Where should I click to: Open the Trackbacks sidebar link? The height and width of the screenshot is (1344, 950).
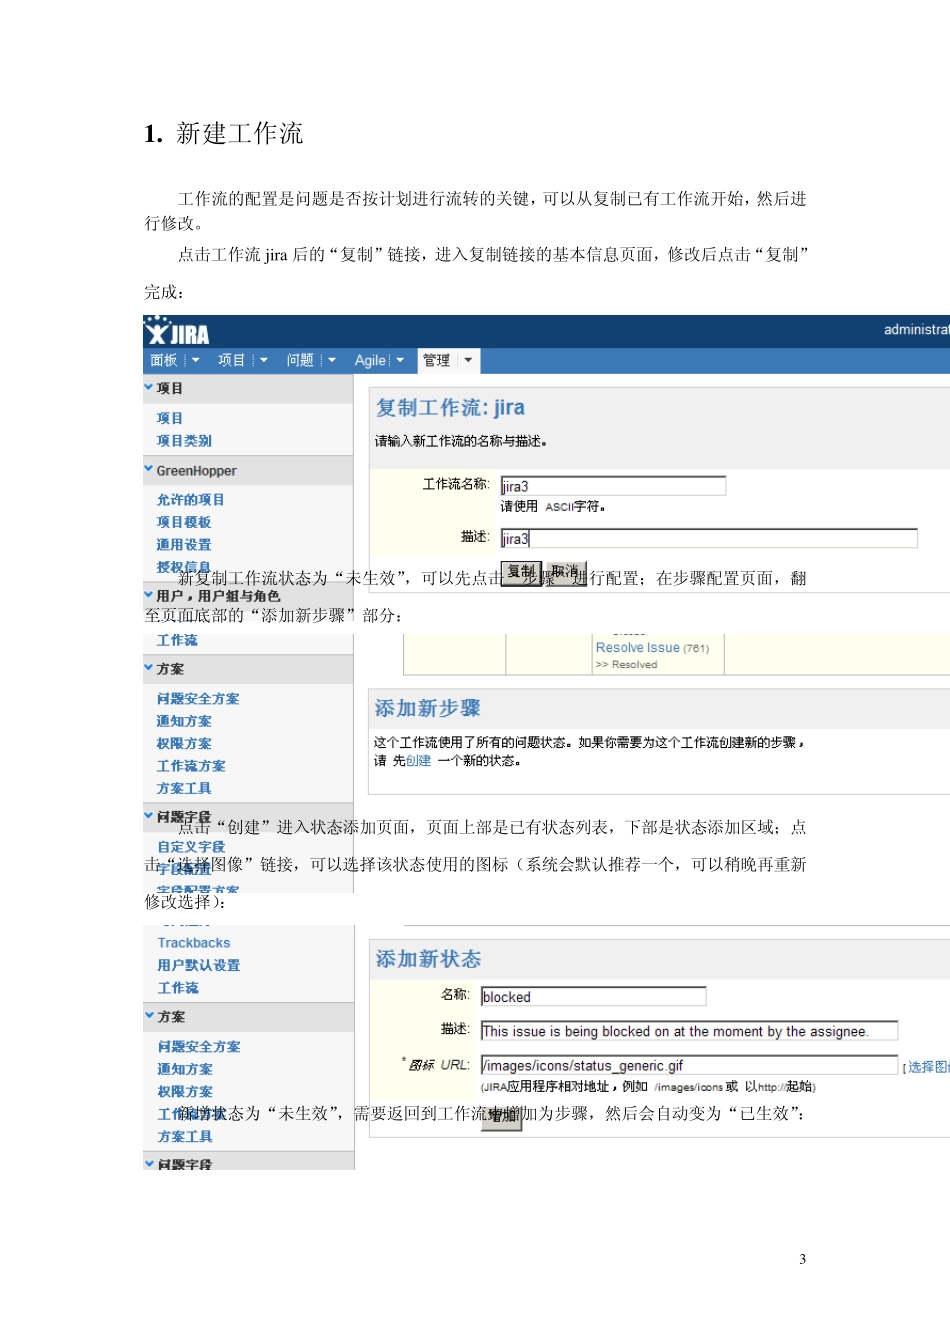point(194,943)
